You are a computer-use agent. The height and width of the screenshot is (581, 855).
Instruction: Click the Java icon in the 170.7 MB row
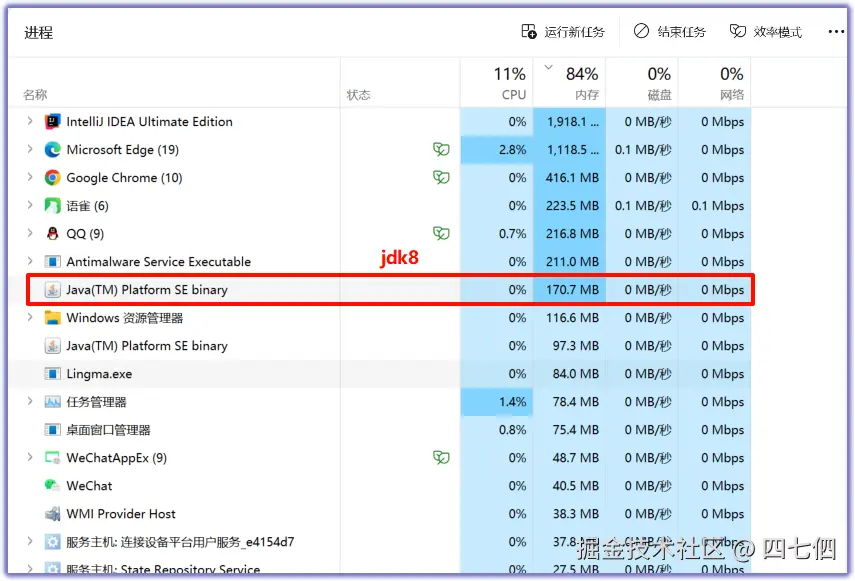pyautogui.click(x=52, y=289)
